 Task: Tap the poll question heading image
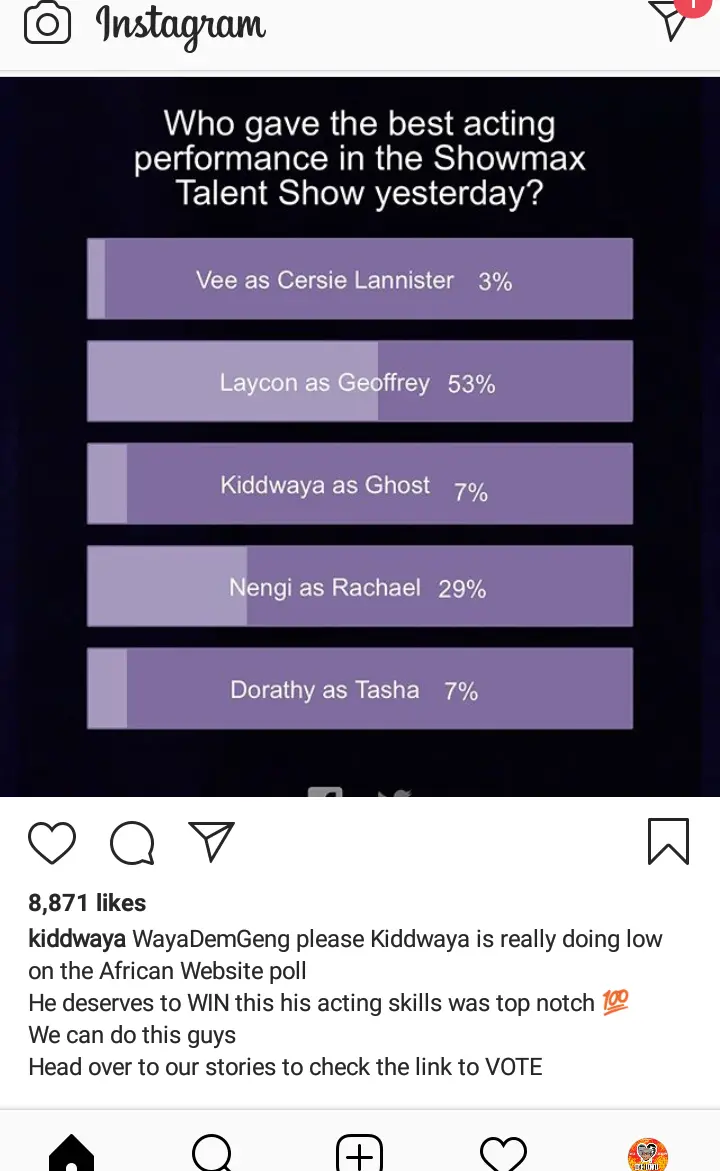coord(360,158)
